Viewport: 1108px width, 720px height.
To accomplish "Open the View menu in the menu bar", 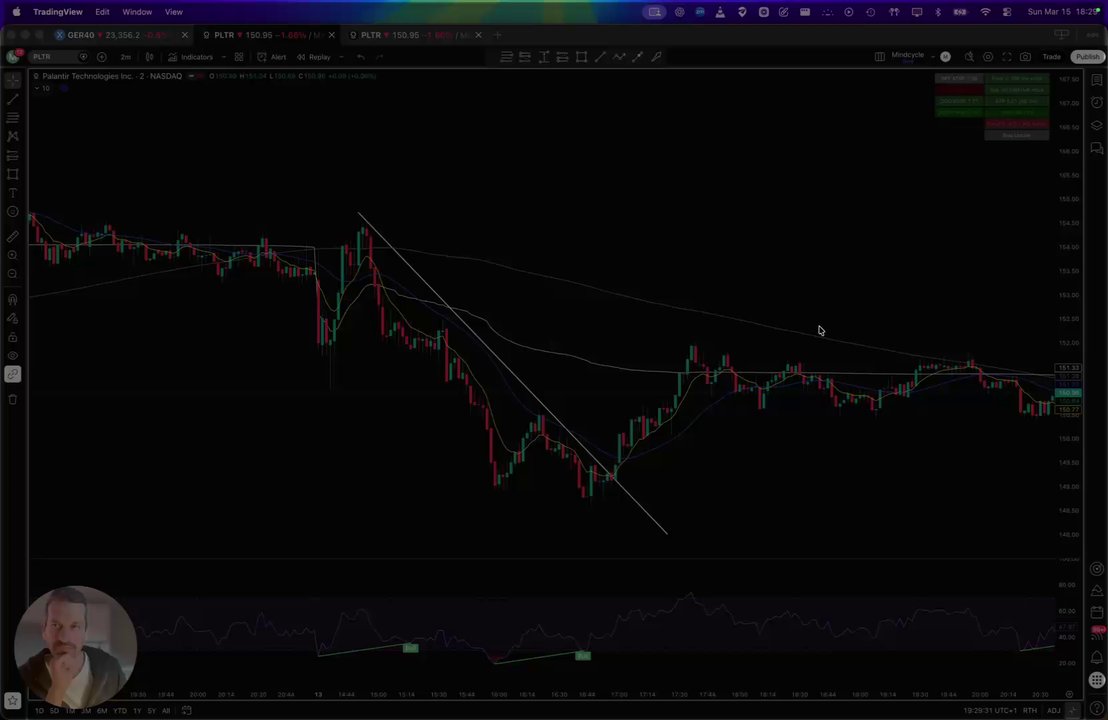I will pyautogui.click(x=174, y=12).
